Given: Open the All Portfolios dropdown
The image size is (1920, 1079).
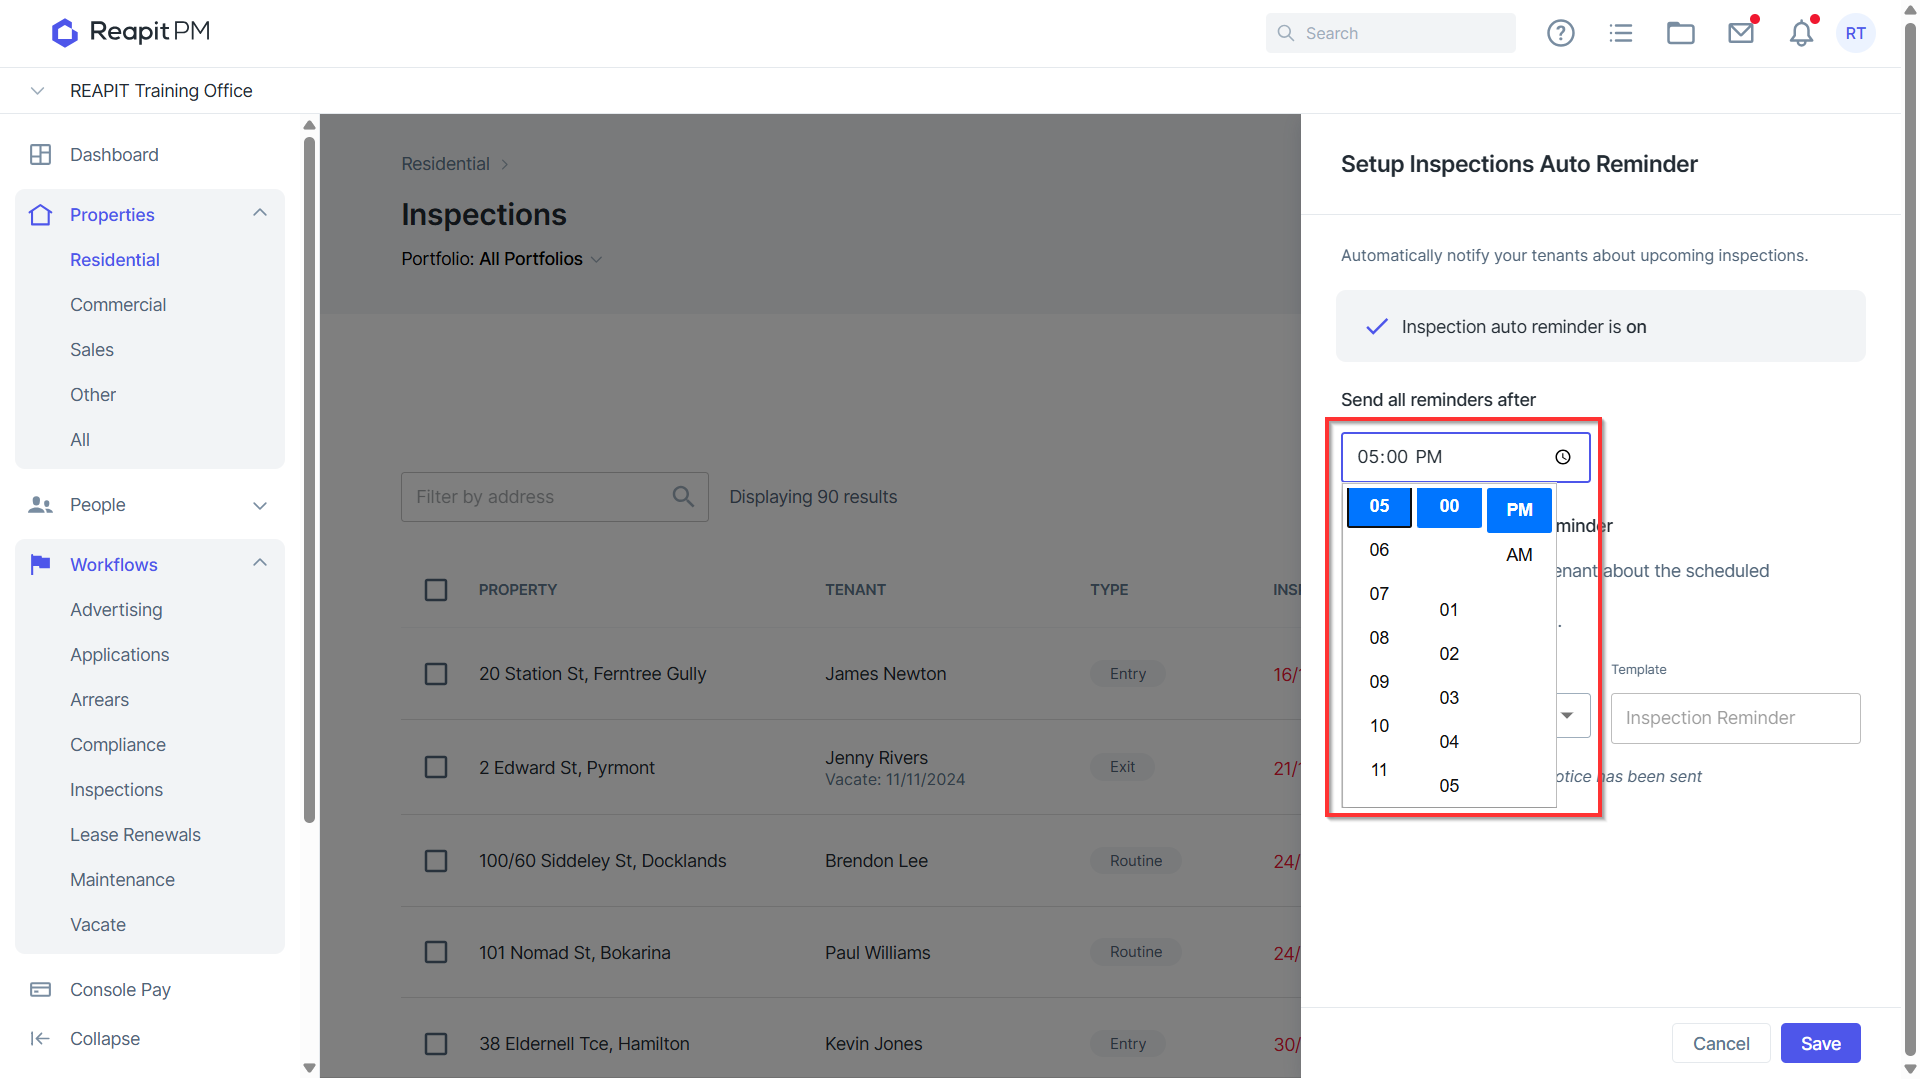Looking at the screenshot, I should (x=541, y=259).
